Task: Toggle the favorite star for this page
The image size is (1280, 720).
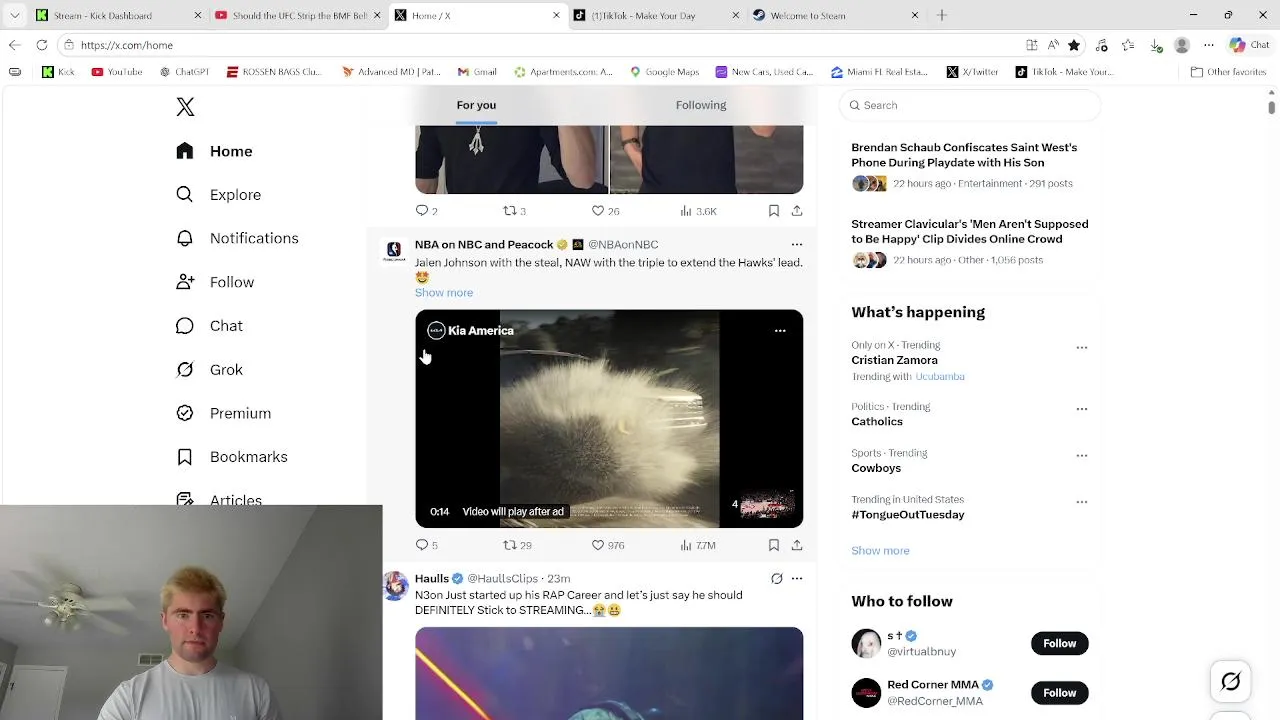Action: pyautogui.click(x=1074, y=45)
